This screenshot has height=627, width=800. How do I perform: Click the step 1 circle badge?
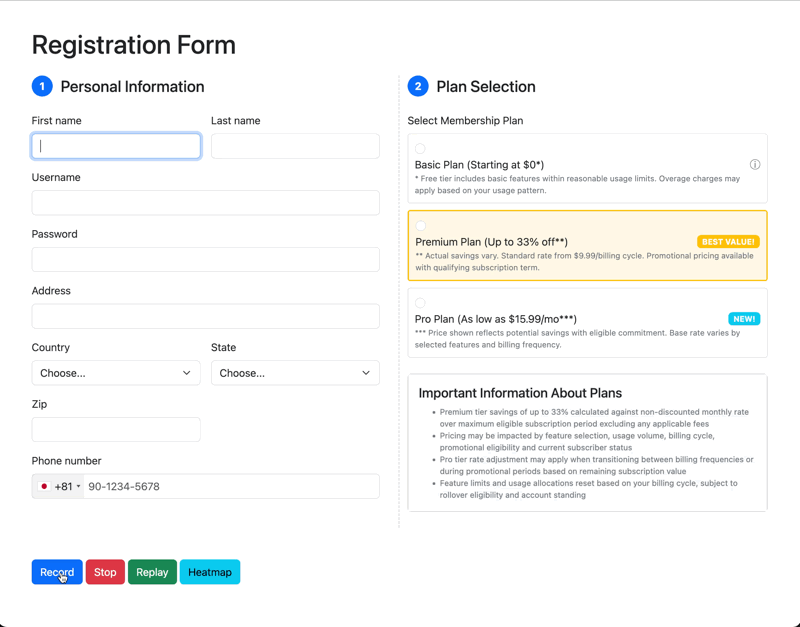pos(42,86)
